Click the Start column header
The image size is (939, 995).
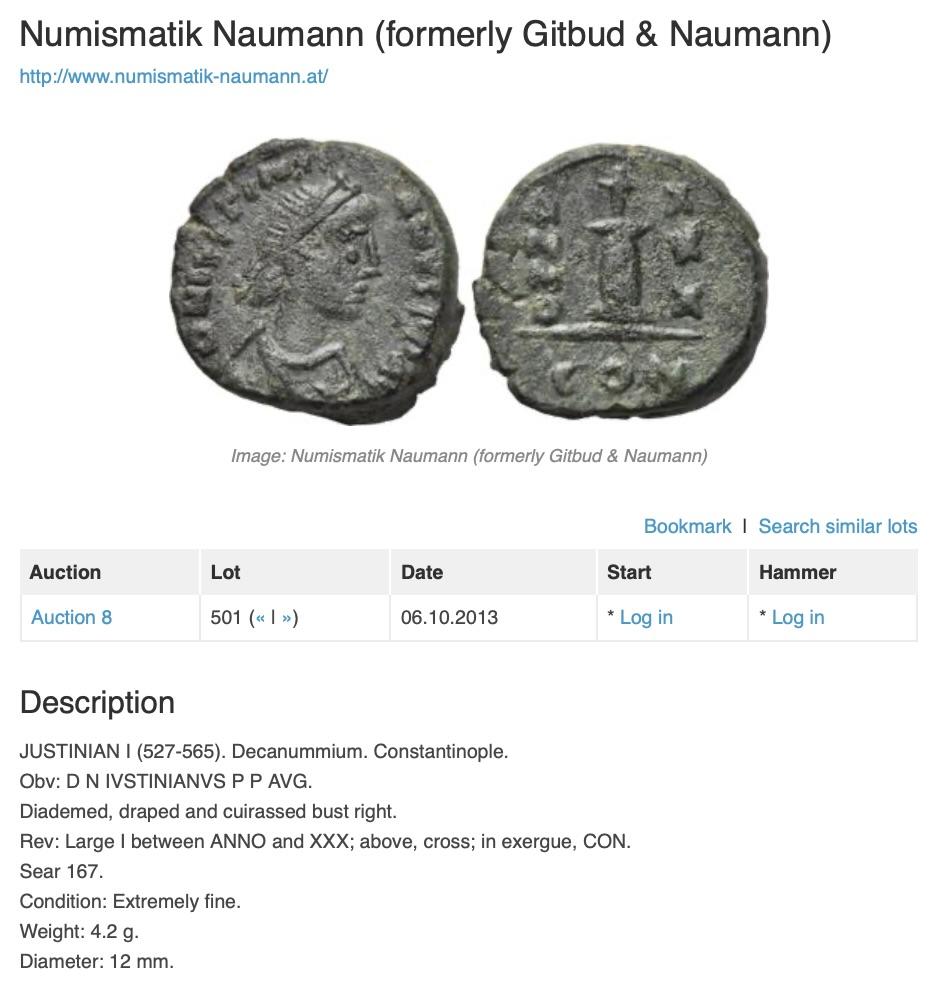tap(629, 572)
